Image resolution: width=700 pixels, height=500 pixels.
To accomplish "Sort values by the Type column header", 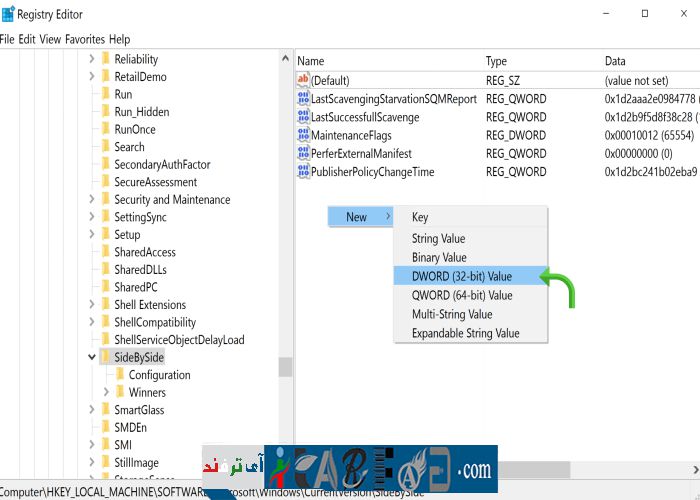I will (497, 61).
